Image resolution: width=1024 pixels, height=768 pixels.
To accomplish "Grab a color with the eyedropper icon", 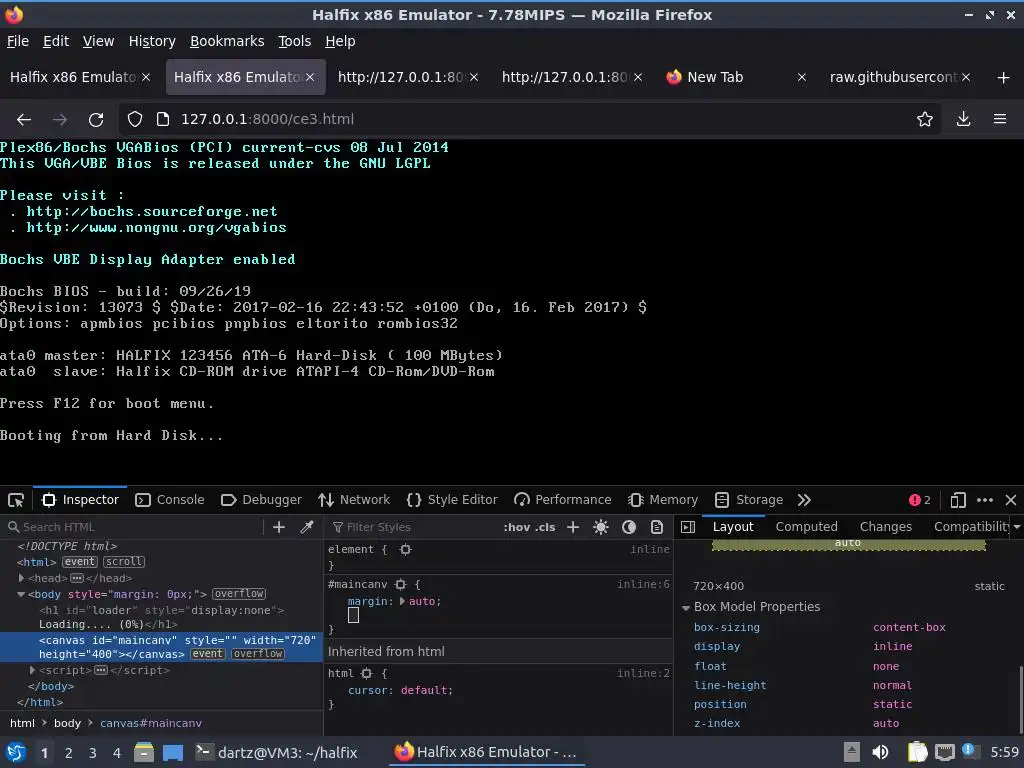I will click(x=307, y=527).
